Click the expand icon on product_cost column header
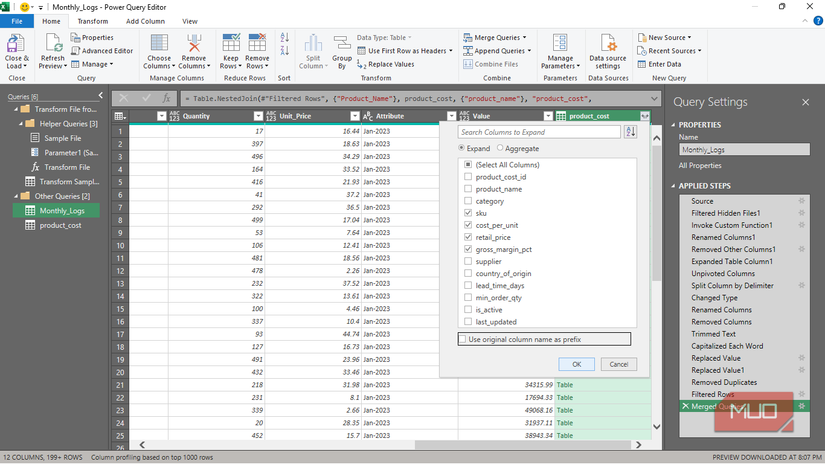 (x=645, y=116)
